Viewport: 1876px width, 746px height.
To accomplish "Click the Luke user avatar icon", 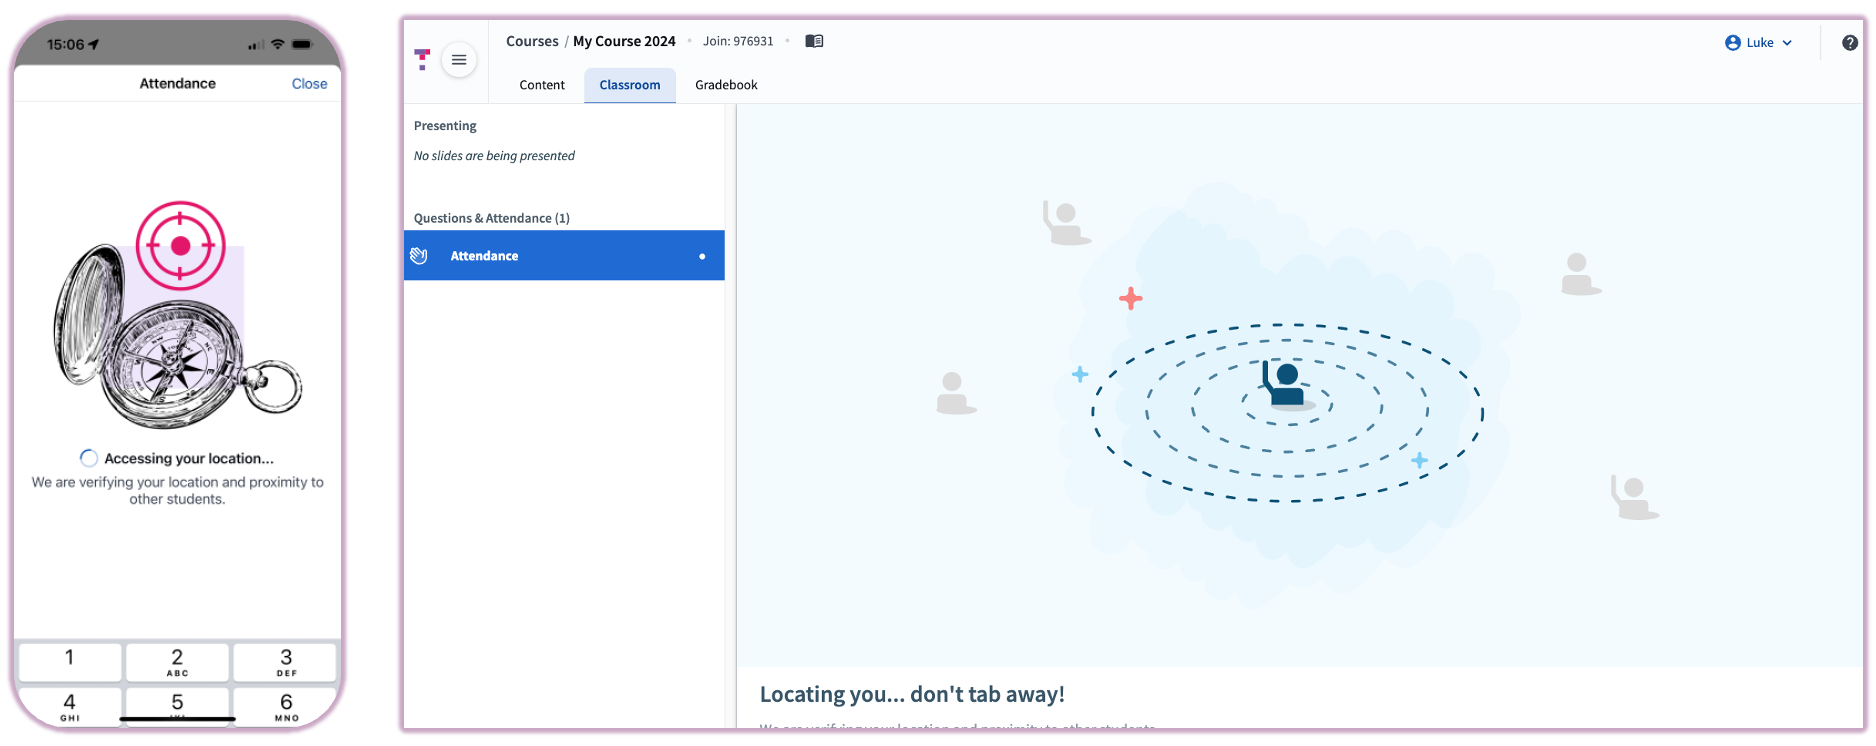I will (x=1732, y=43).
